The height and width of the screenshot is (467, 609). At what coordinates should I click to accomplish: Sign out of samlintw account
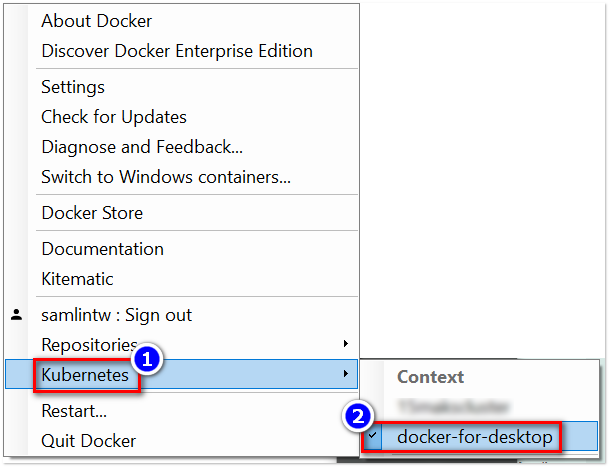click(116, 315)
